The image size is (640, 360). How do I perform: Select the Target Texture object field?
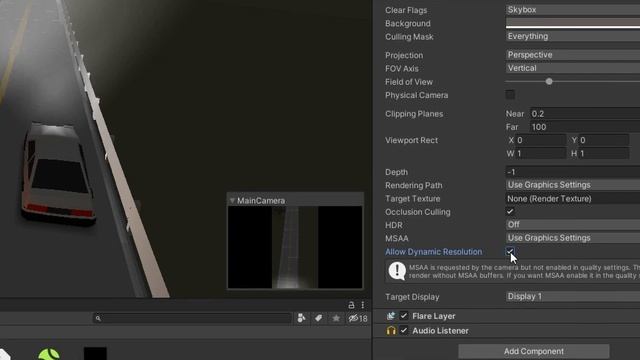tap(573, 198)
